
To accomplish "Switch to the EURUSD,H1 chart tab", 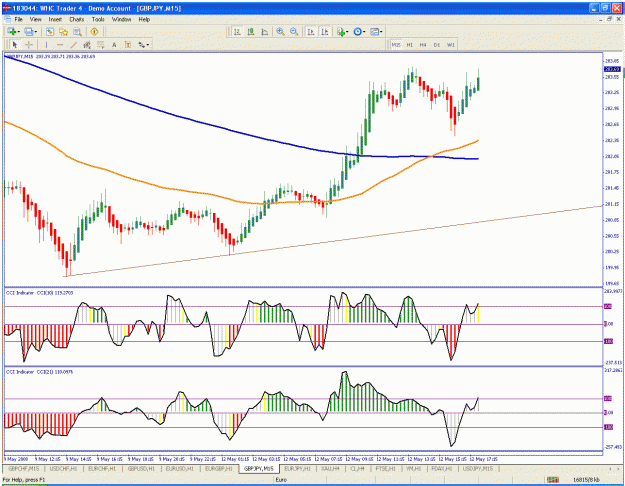I will [x=180, y=468].
